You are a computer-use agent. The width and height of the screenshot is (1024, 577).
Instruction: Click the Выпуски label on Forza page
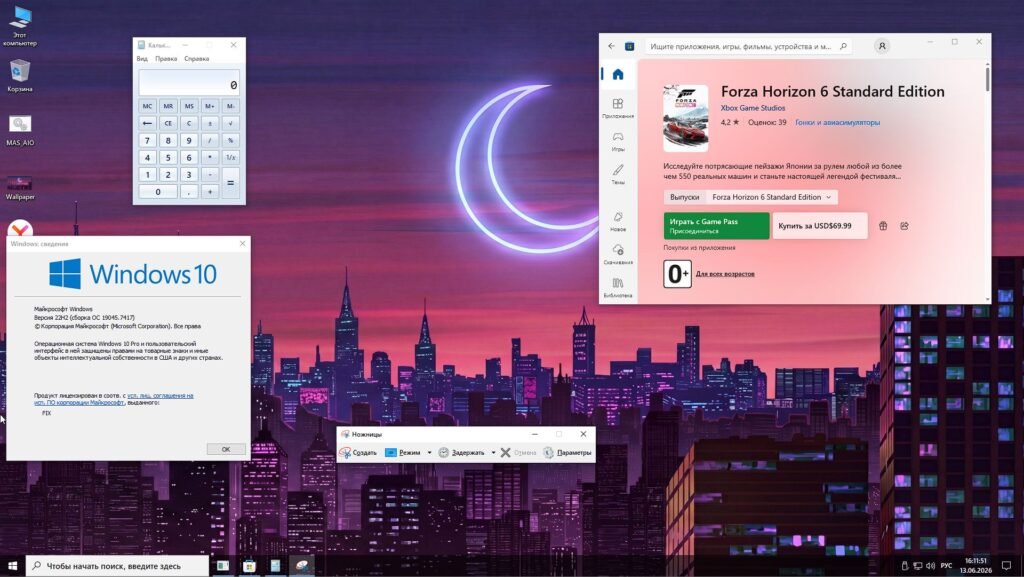pyautogui.click(x=684, y=197)
